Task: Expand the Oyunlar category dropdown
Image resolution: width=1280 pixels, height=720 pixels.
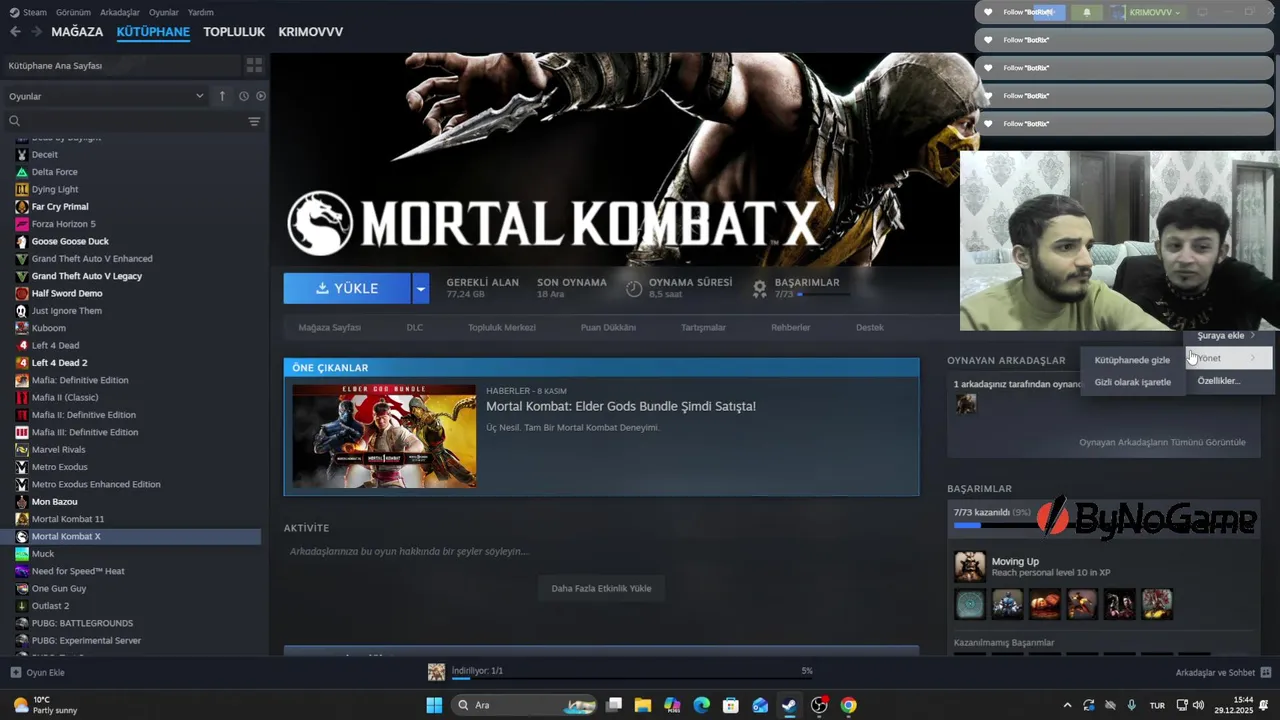Action: click(x=199, y=96)
